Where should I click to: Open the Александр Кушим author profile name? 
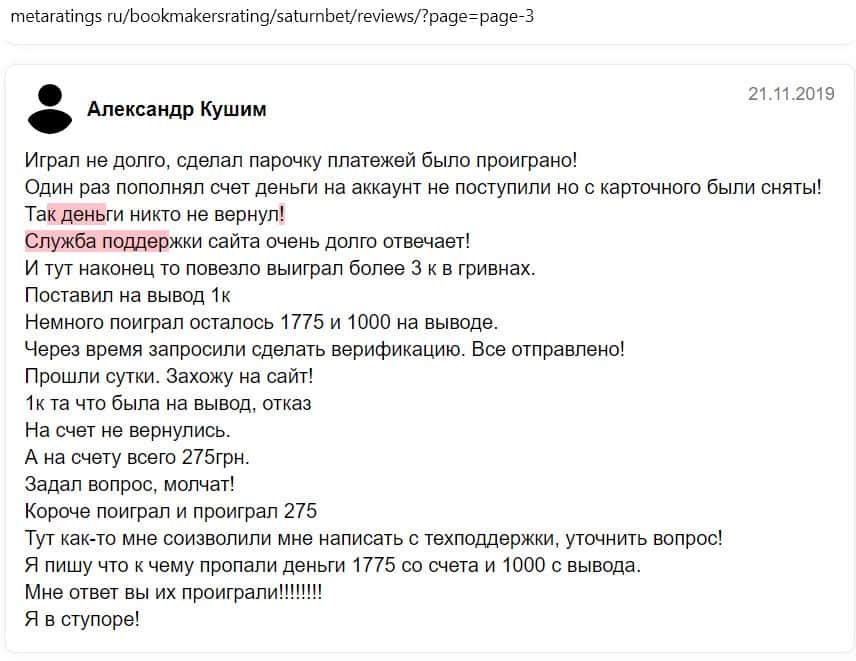pos(177,109)
